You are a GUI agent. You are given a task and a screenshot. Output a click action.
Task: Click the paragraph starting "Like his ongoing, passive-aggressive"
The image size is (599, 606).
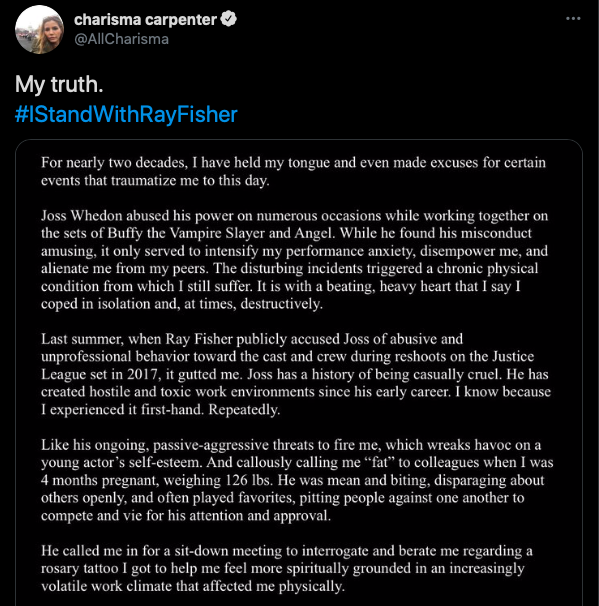pyautogui.click(x=297, y=480)
